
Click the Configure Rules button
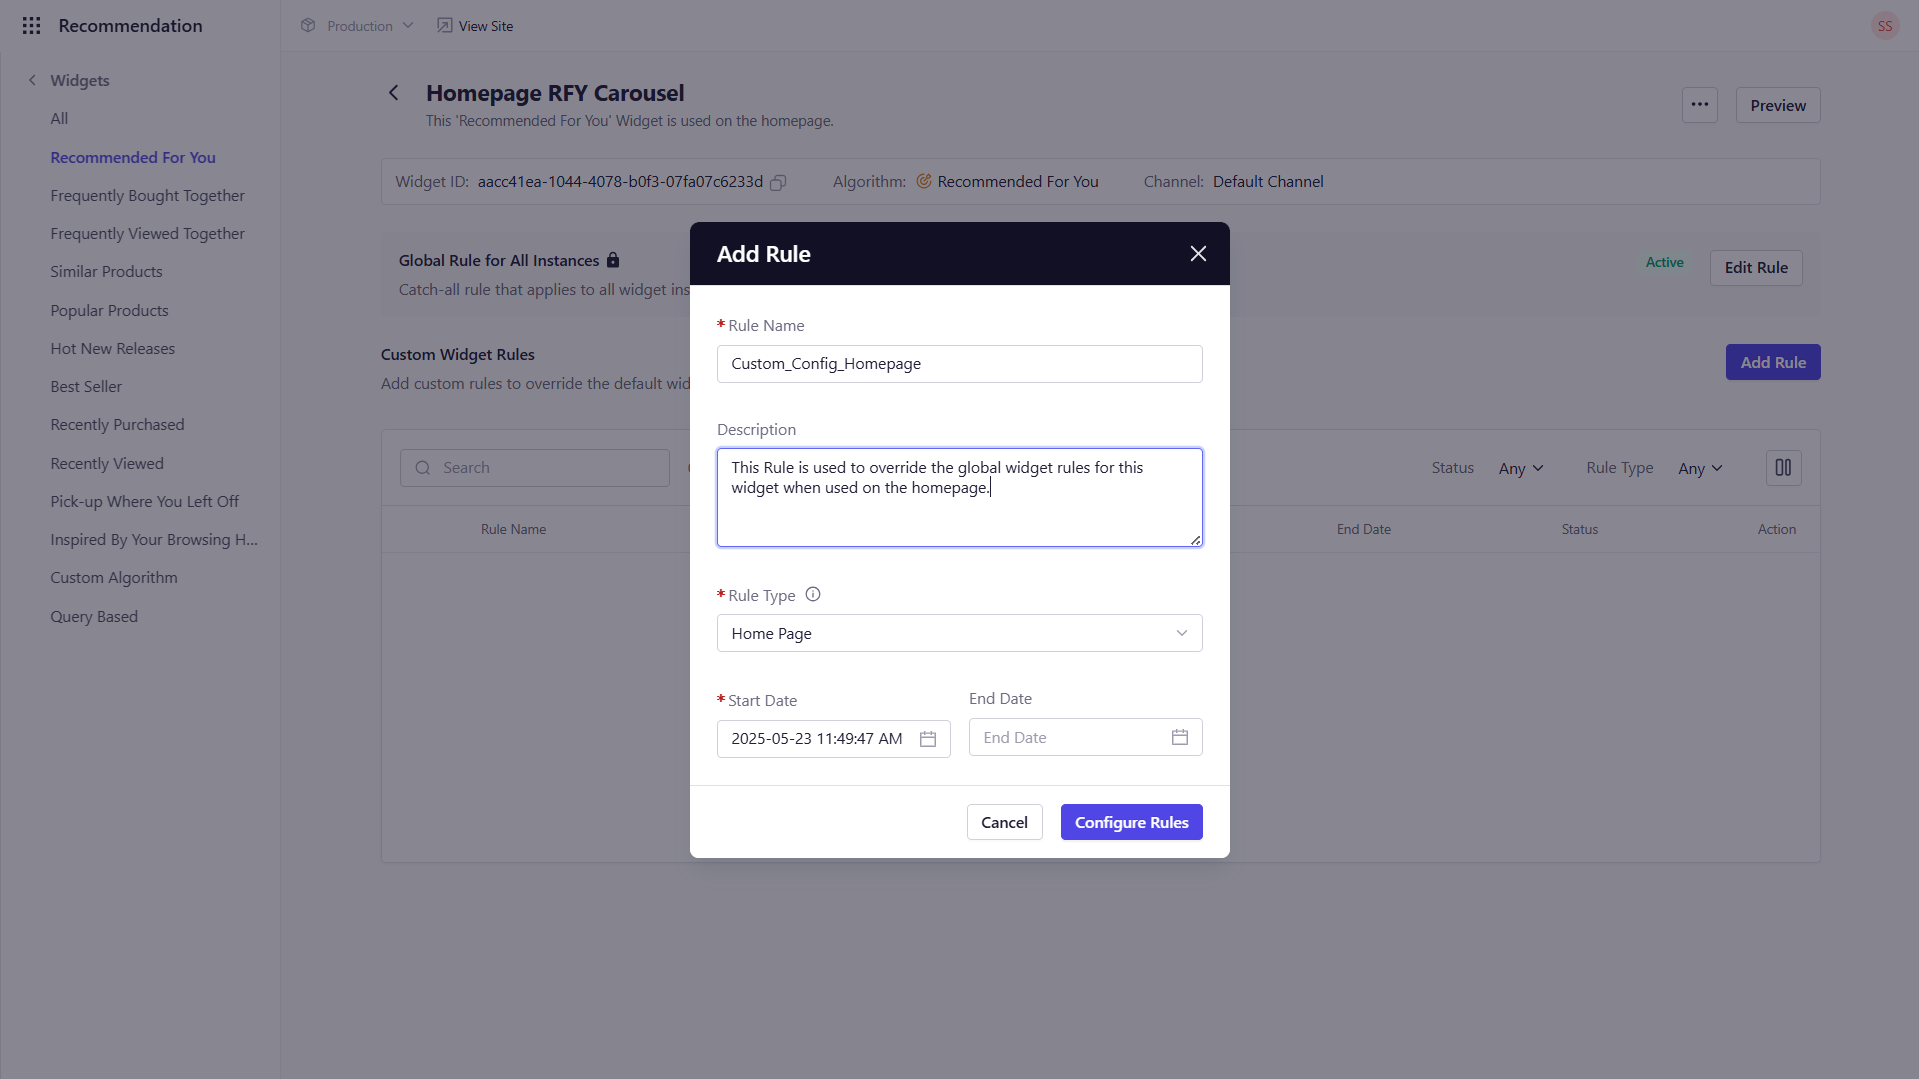[1131, 822]
